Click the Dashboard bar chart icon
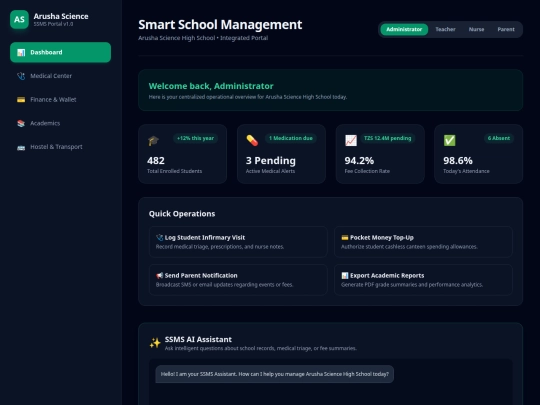Screen dimensions: 540x405 click(21, 52)
